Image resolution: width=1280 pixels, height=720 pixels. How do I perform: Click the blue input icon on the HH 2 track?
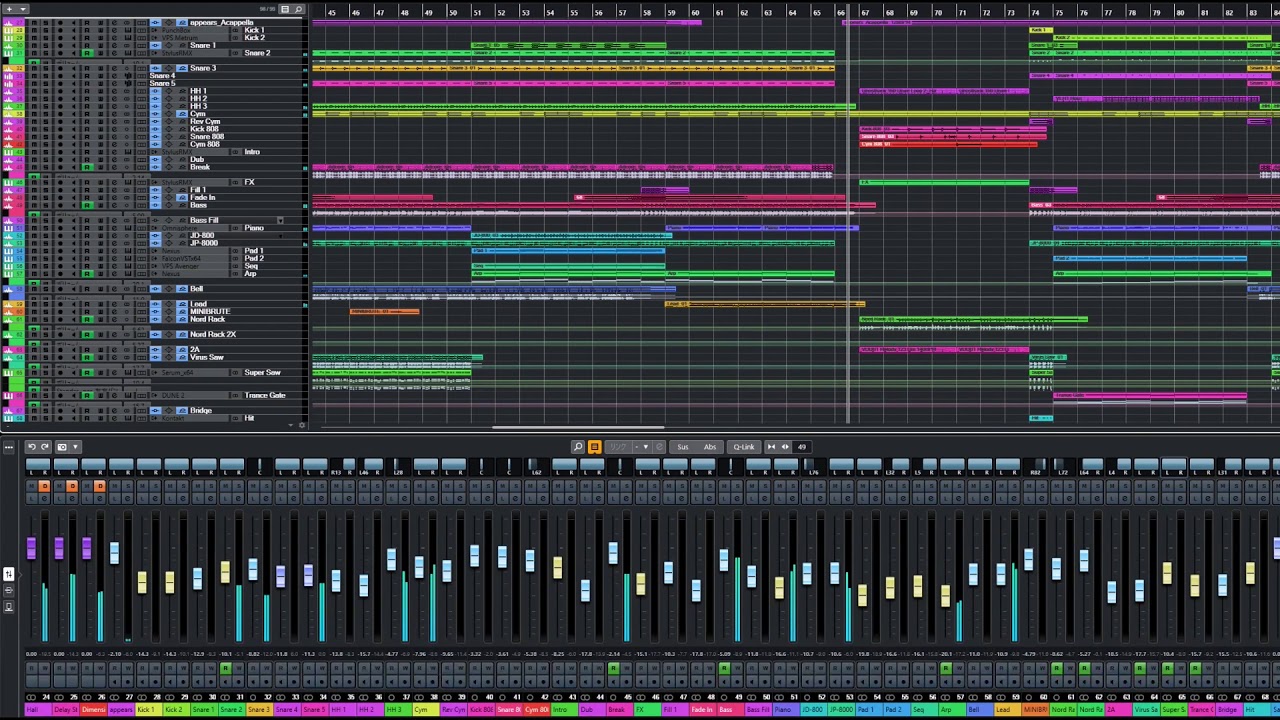tap(155, 98)
